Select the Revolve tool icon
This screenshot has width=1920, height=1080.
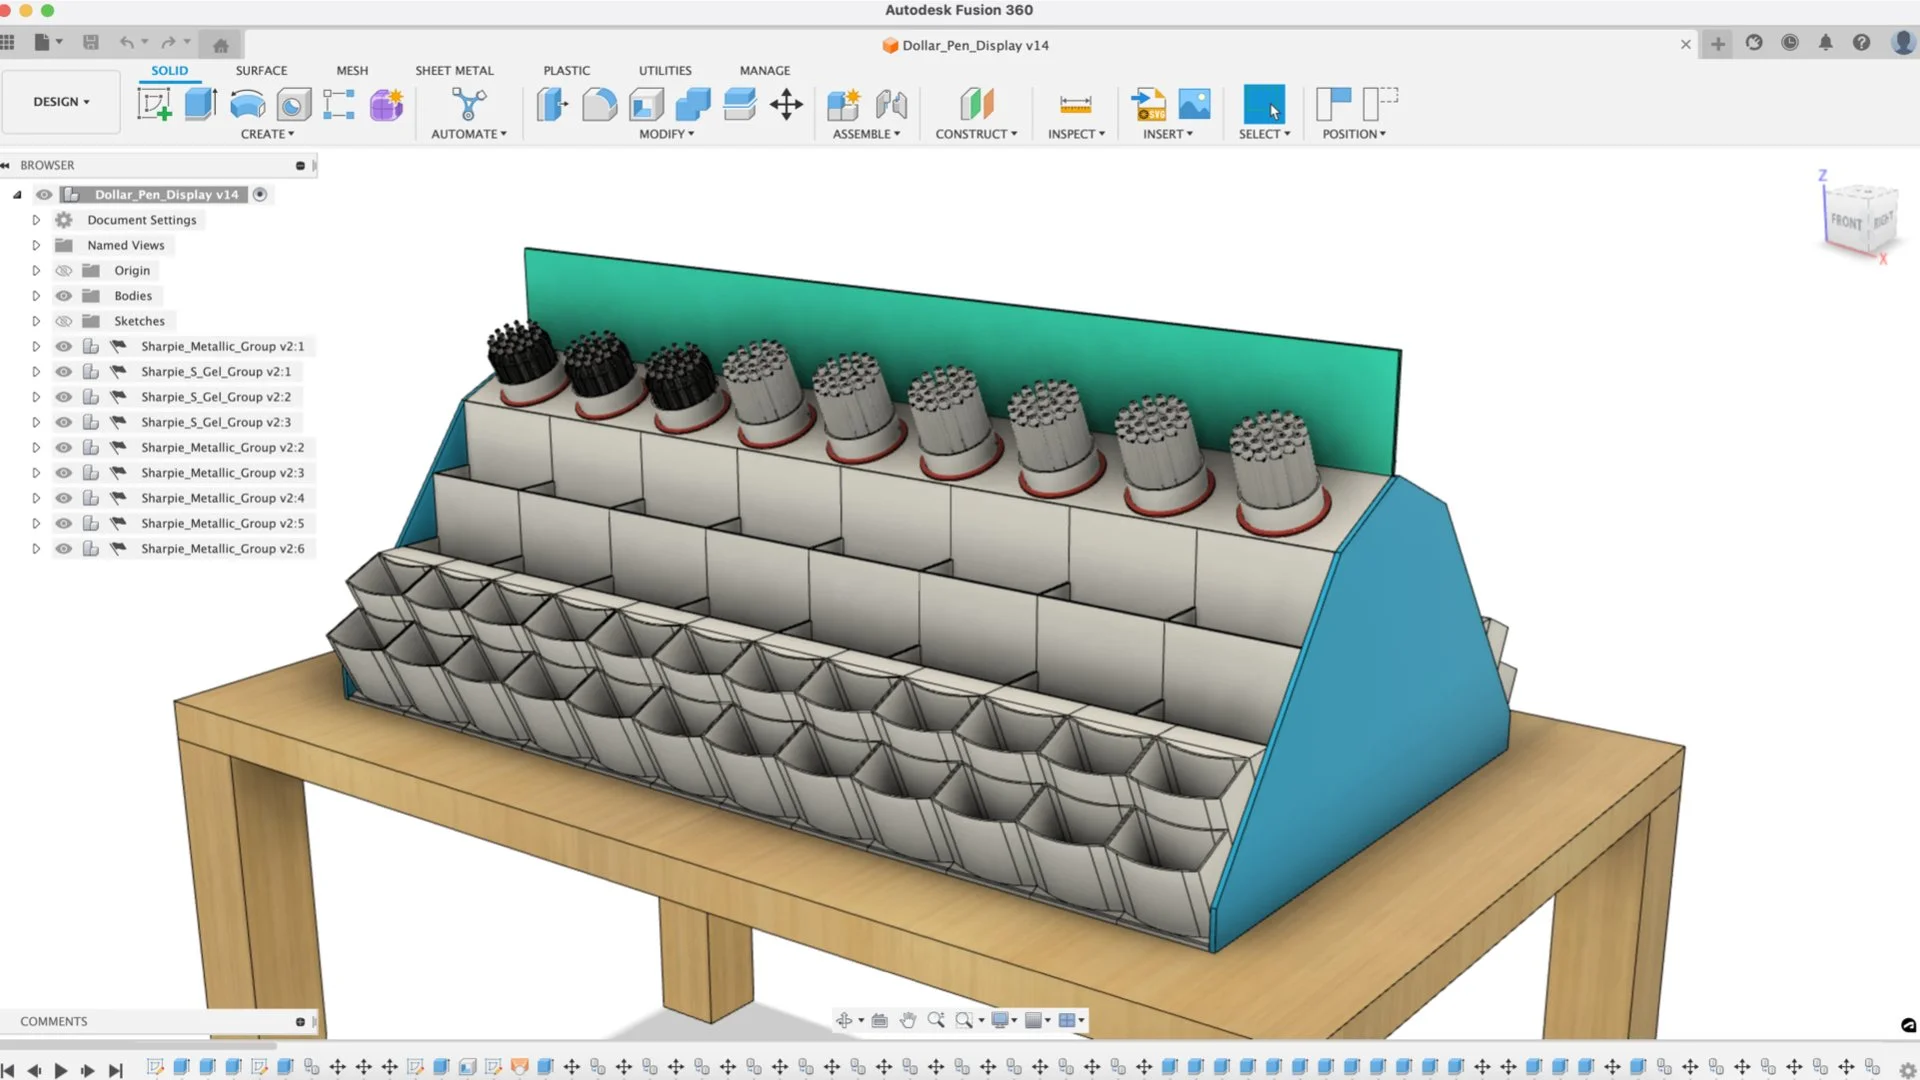[x=247, y=104]
